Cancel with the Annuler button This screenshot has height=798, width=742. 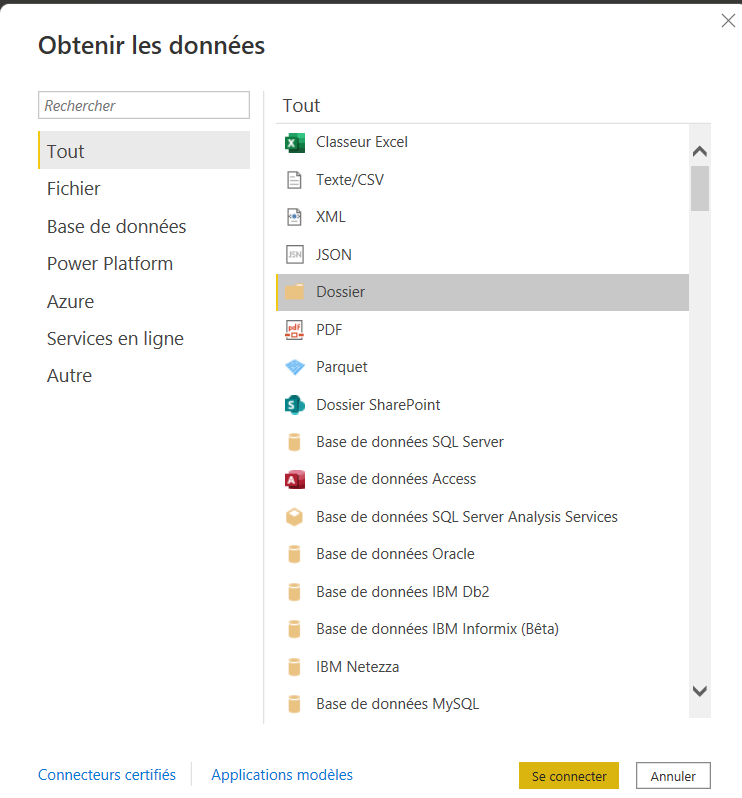click(x=673, y=776)
